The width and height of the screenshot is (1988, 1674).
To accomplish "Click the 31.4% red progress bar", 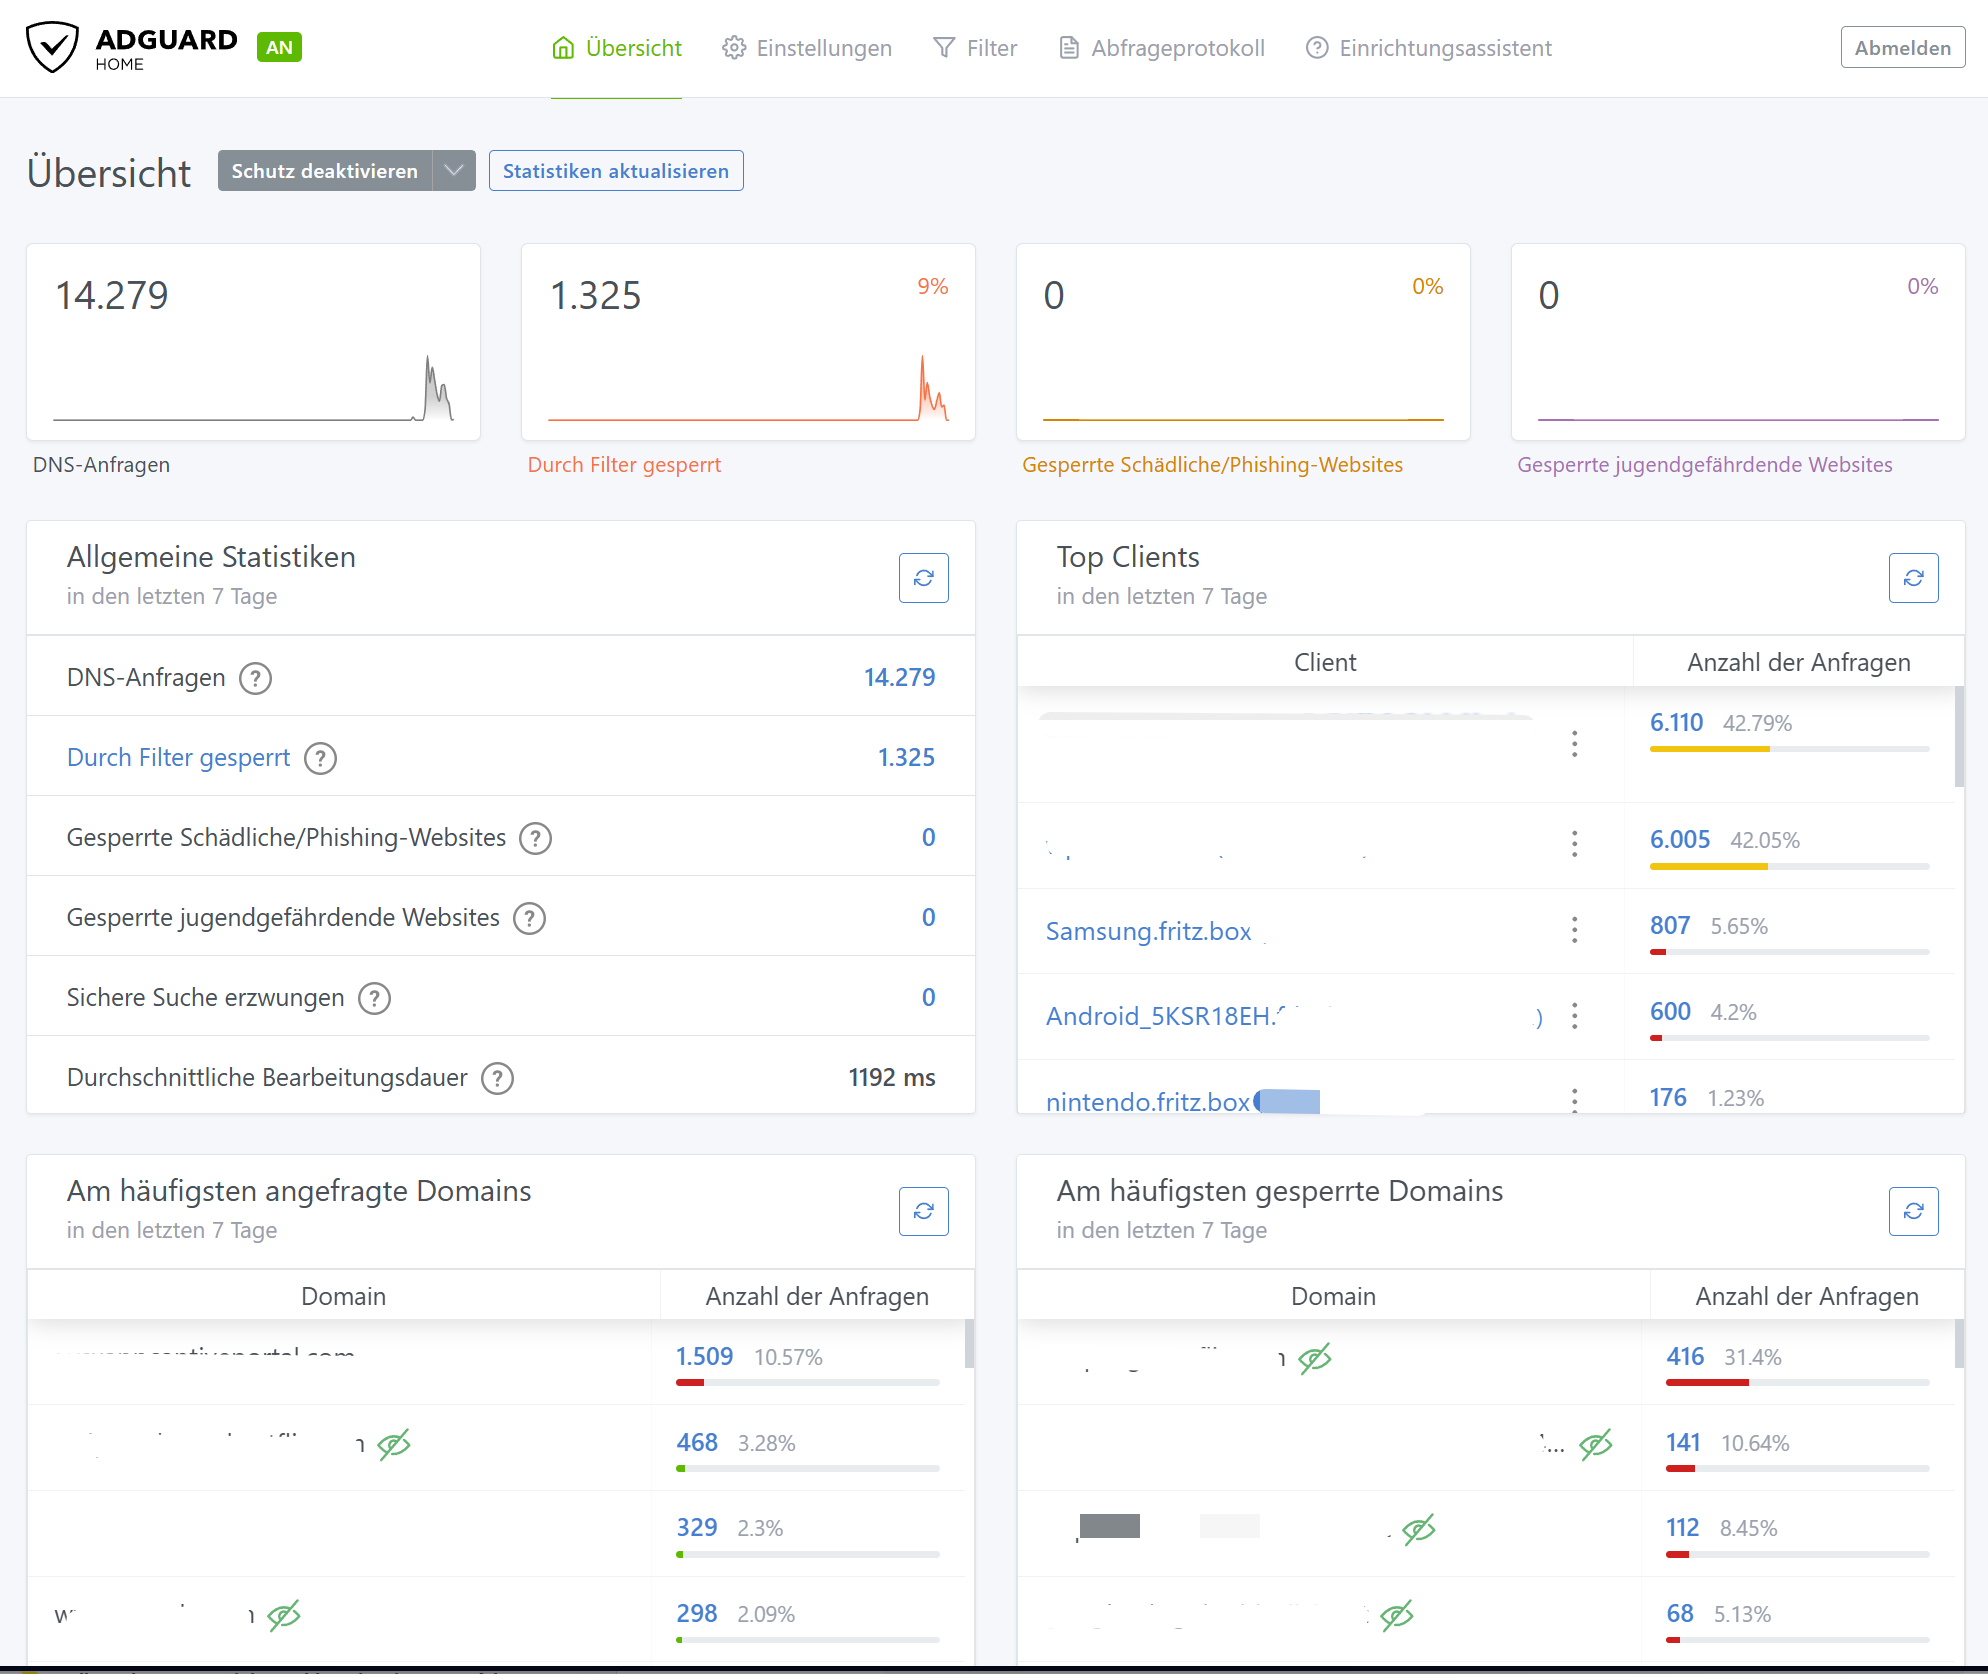I will (x=1798, y=1383).
